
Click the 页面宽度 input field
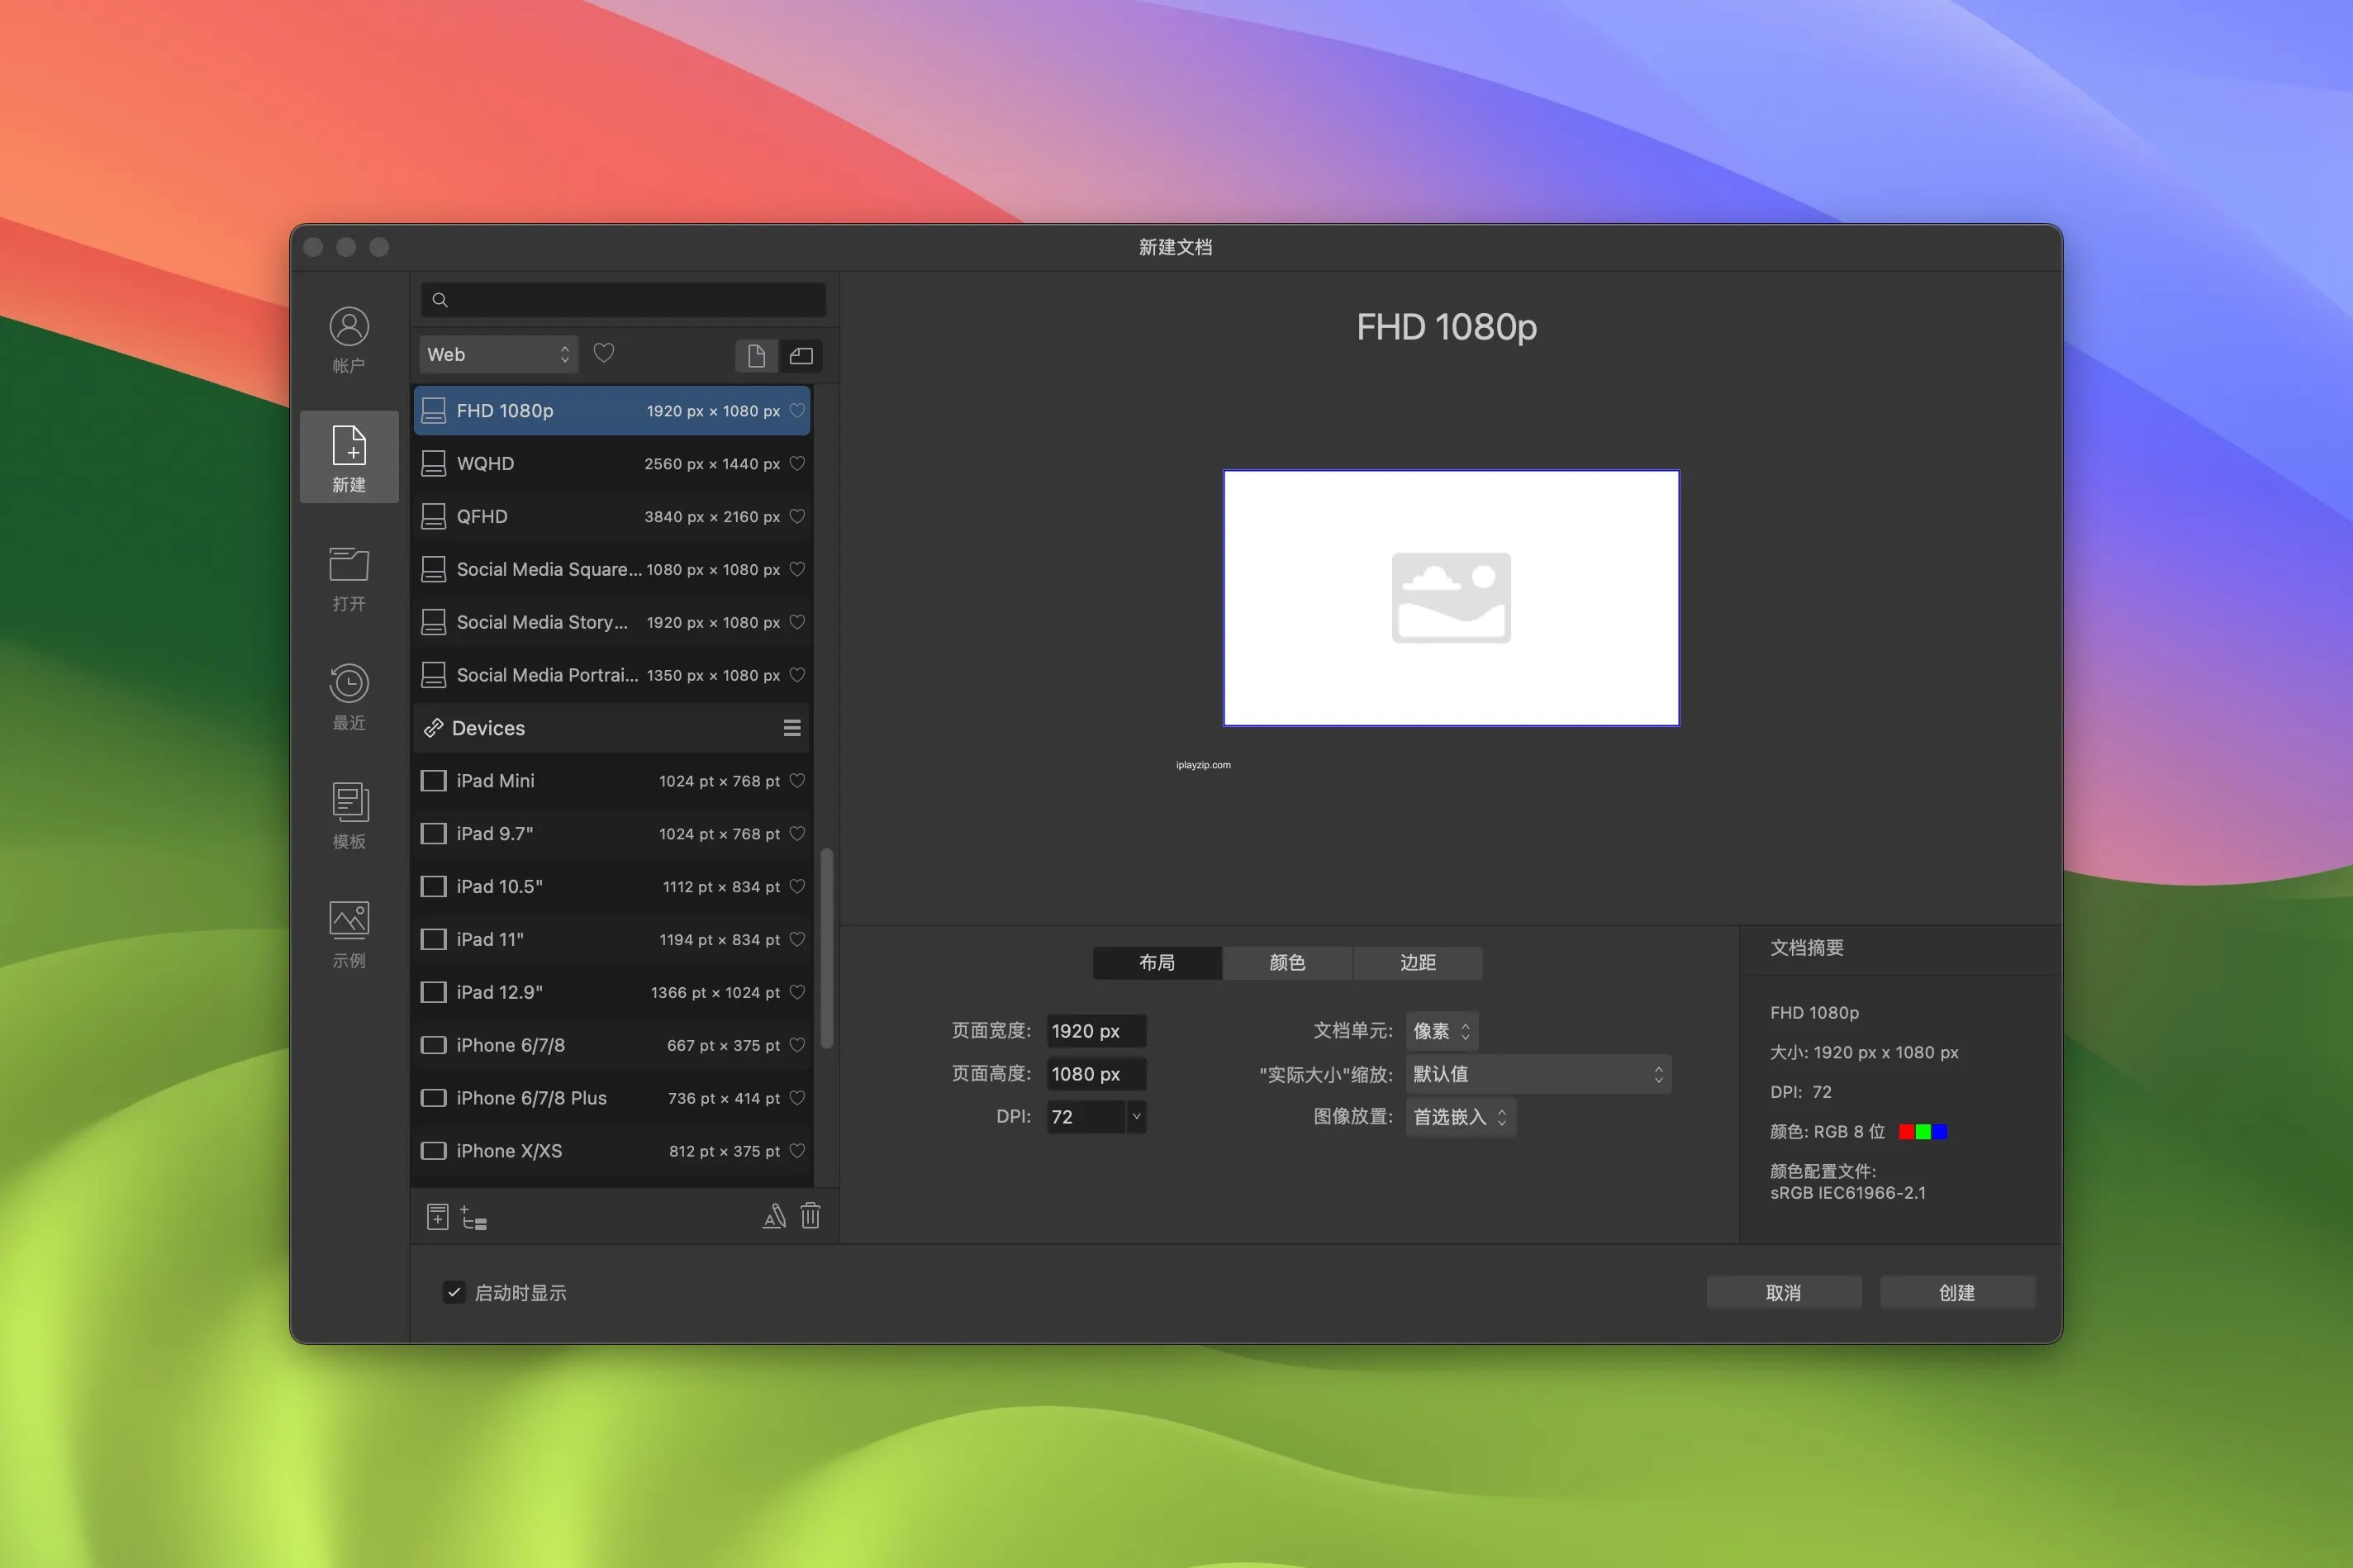(1096, 1031)
